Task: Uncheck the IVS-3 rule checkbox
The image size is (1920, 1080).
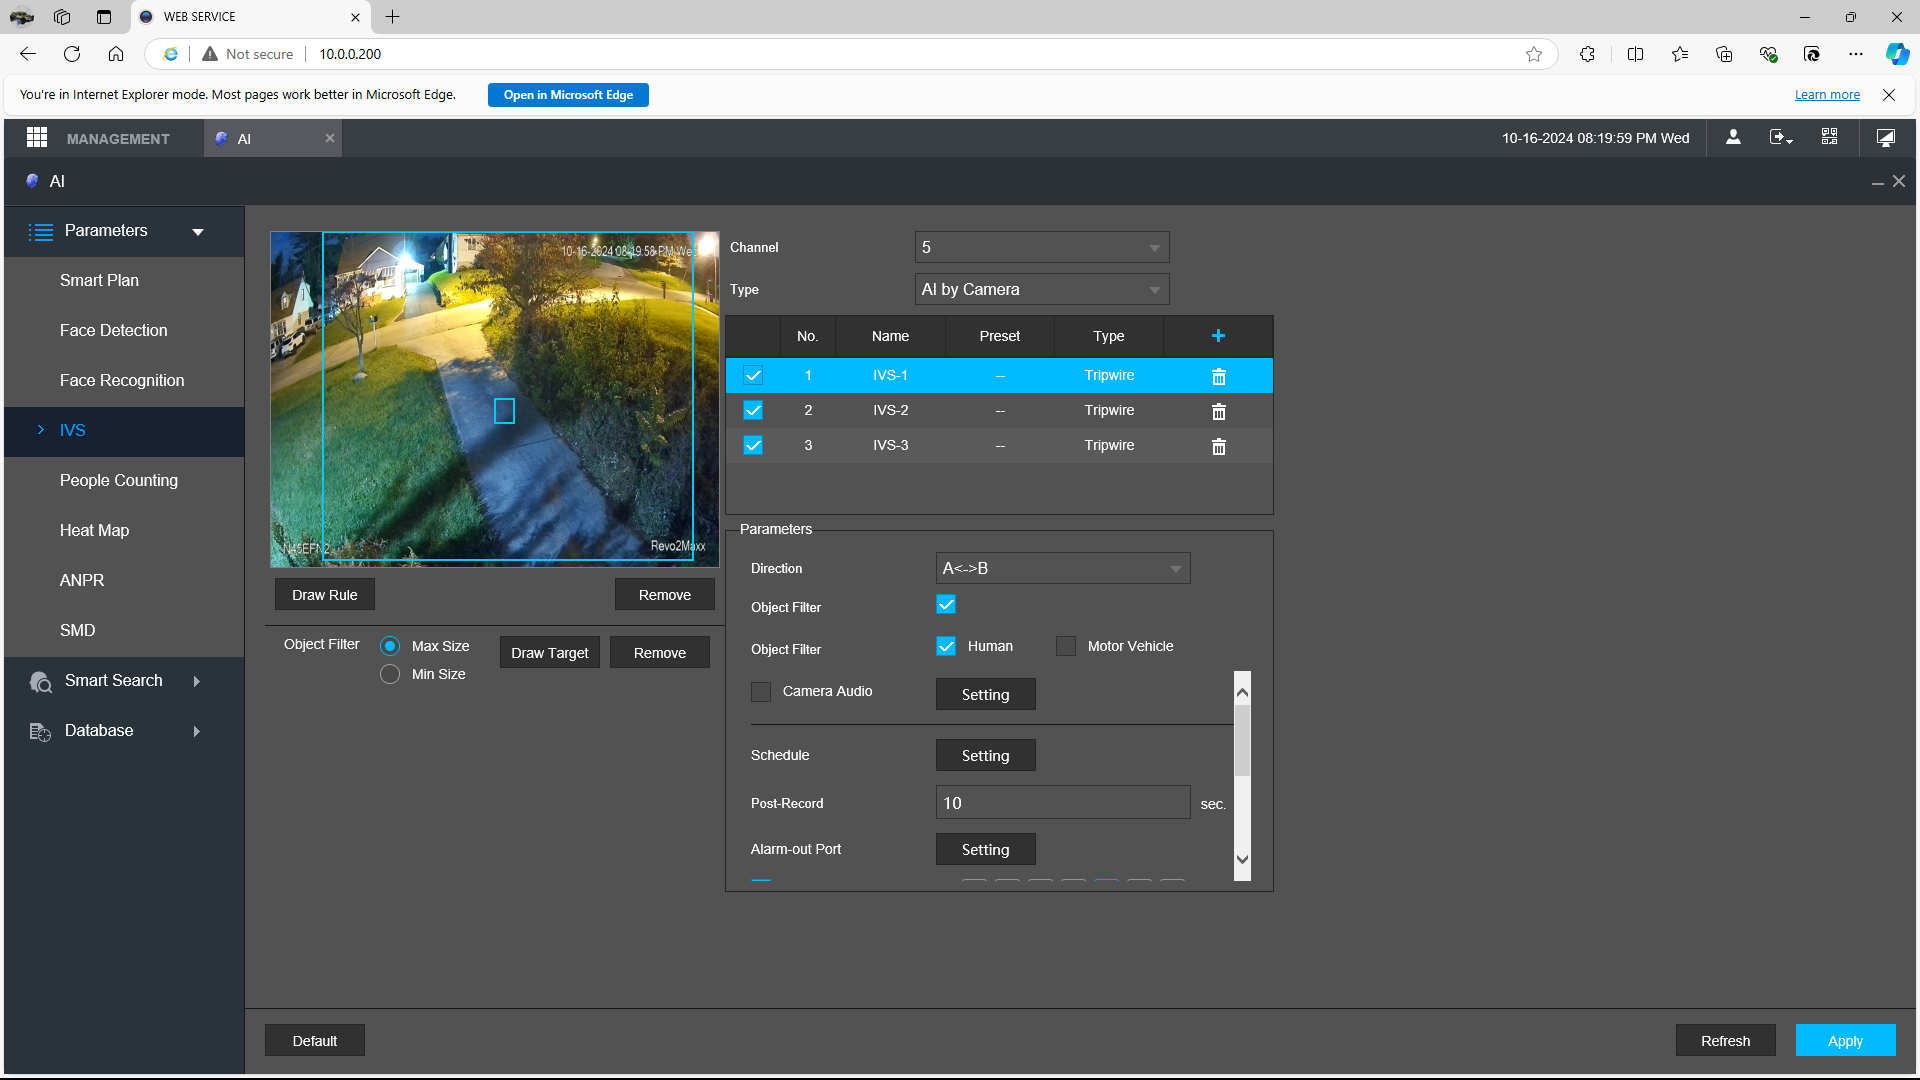Action: [x=753, y=446]
